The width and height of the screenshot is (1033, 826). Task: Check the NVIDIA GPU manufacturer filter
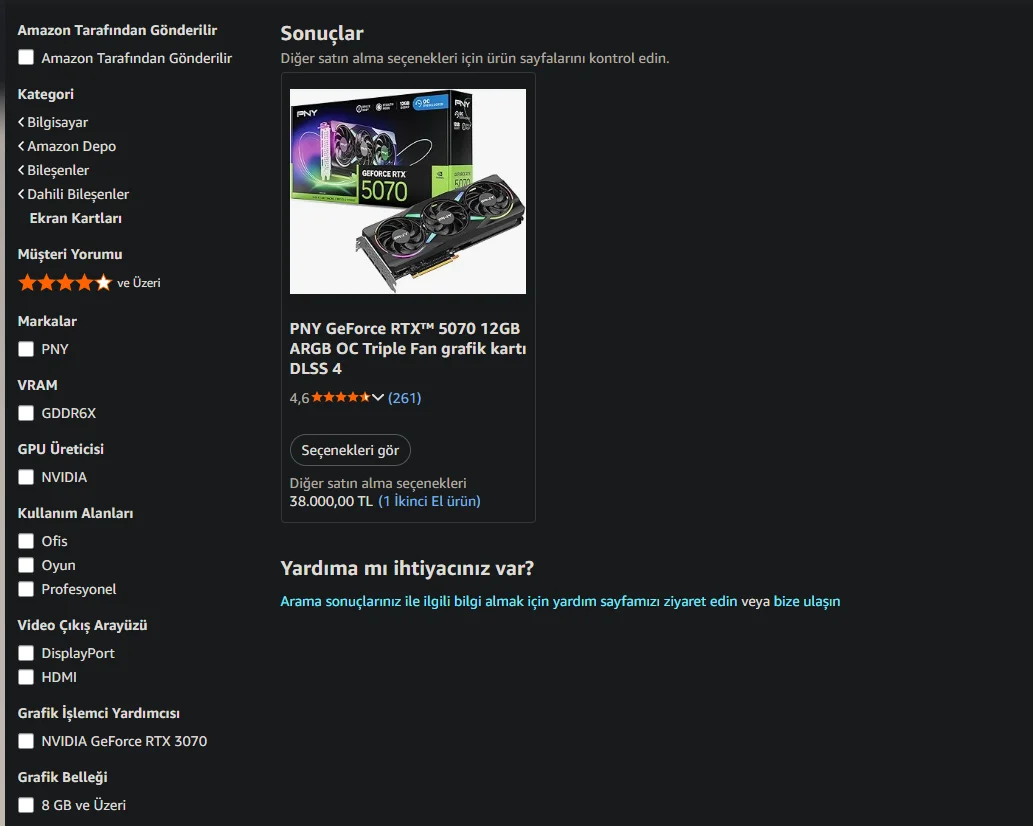[x=26, y=477]
